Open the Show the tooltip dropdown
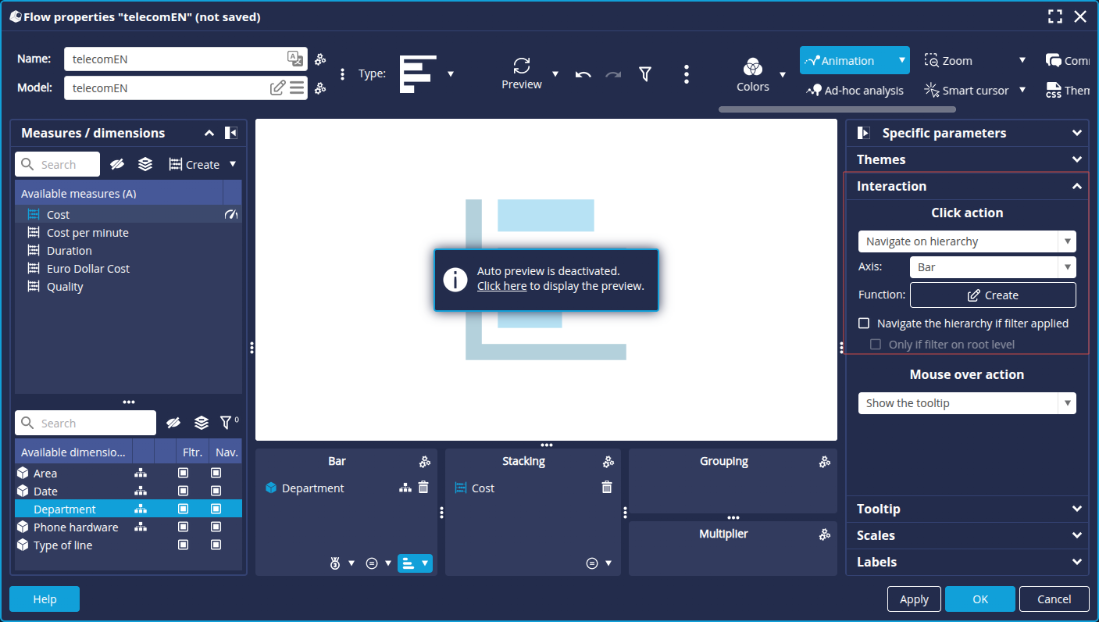Image resolution: width=1099 pixels, height=622 pixels. 966,403
